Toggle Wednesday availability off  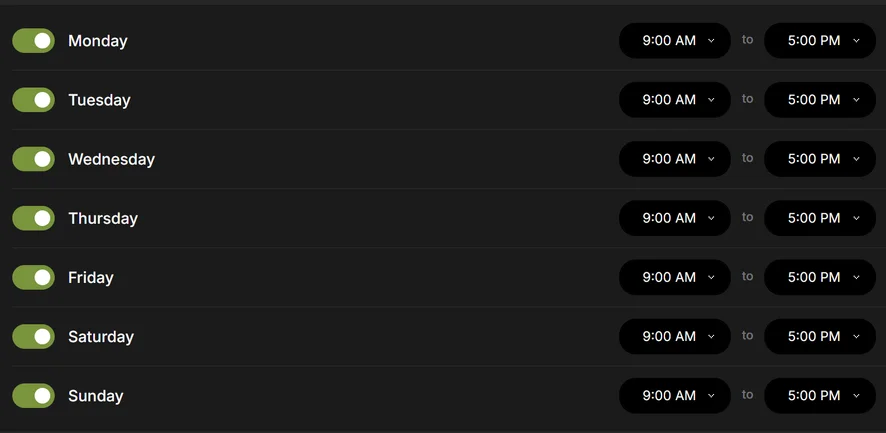pyautogui.click(x=33, y=159)
